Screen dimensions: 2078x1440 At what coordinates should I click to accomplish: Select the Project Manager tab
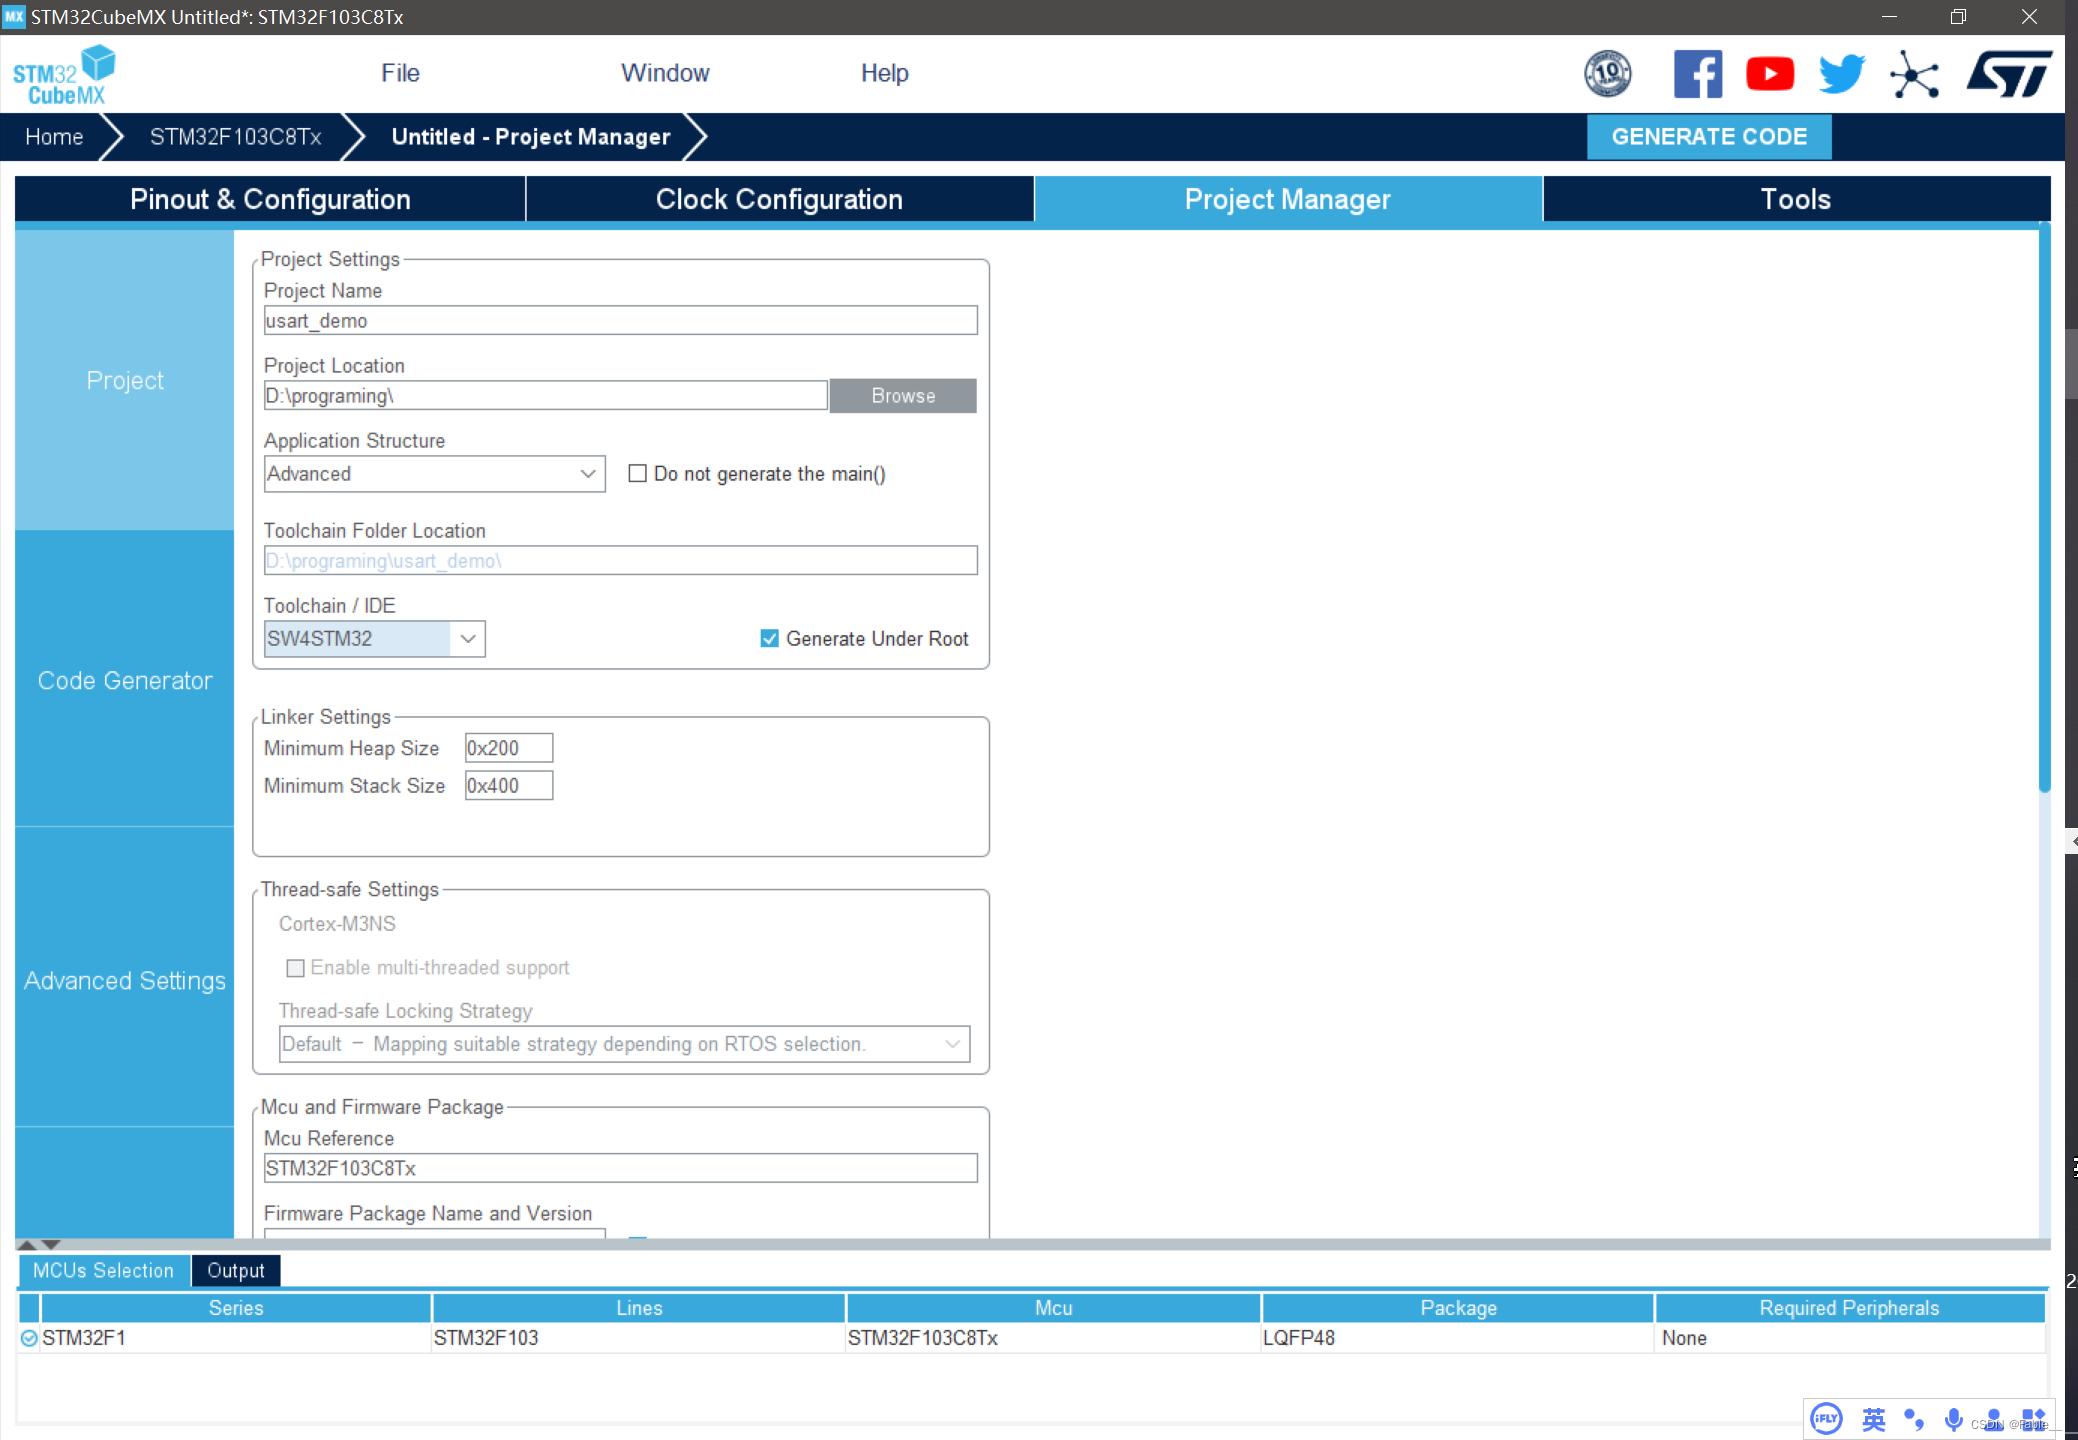point(1288,199)
